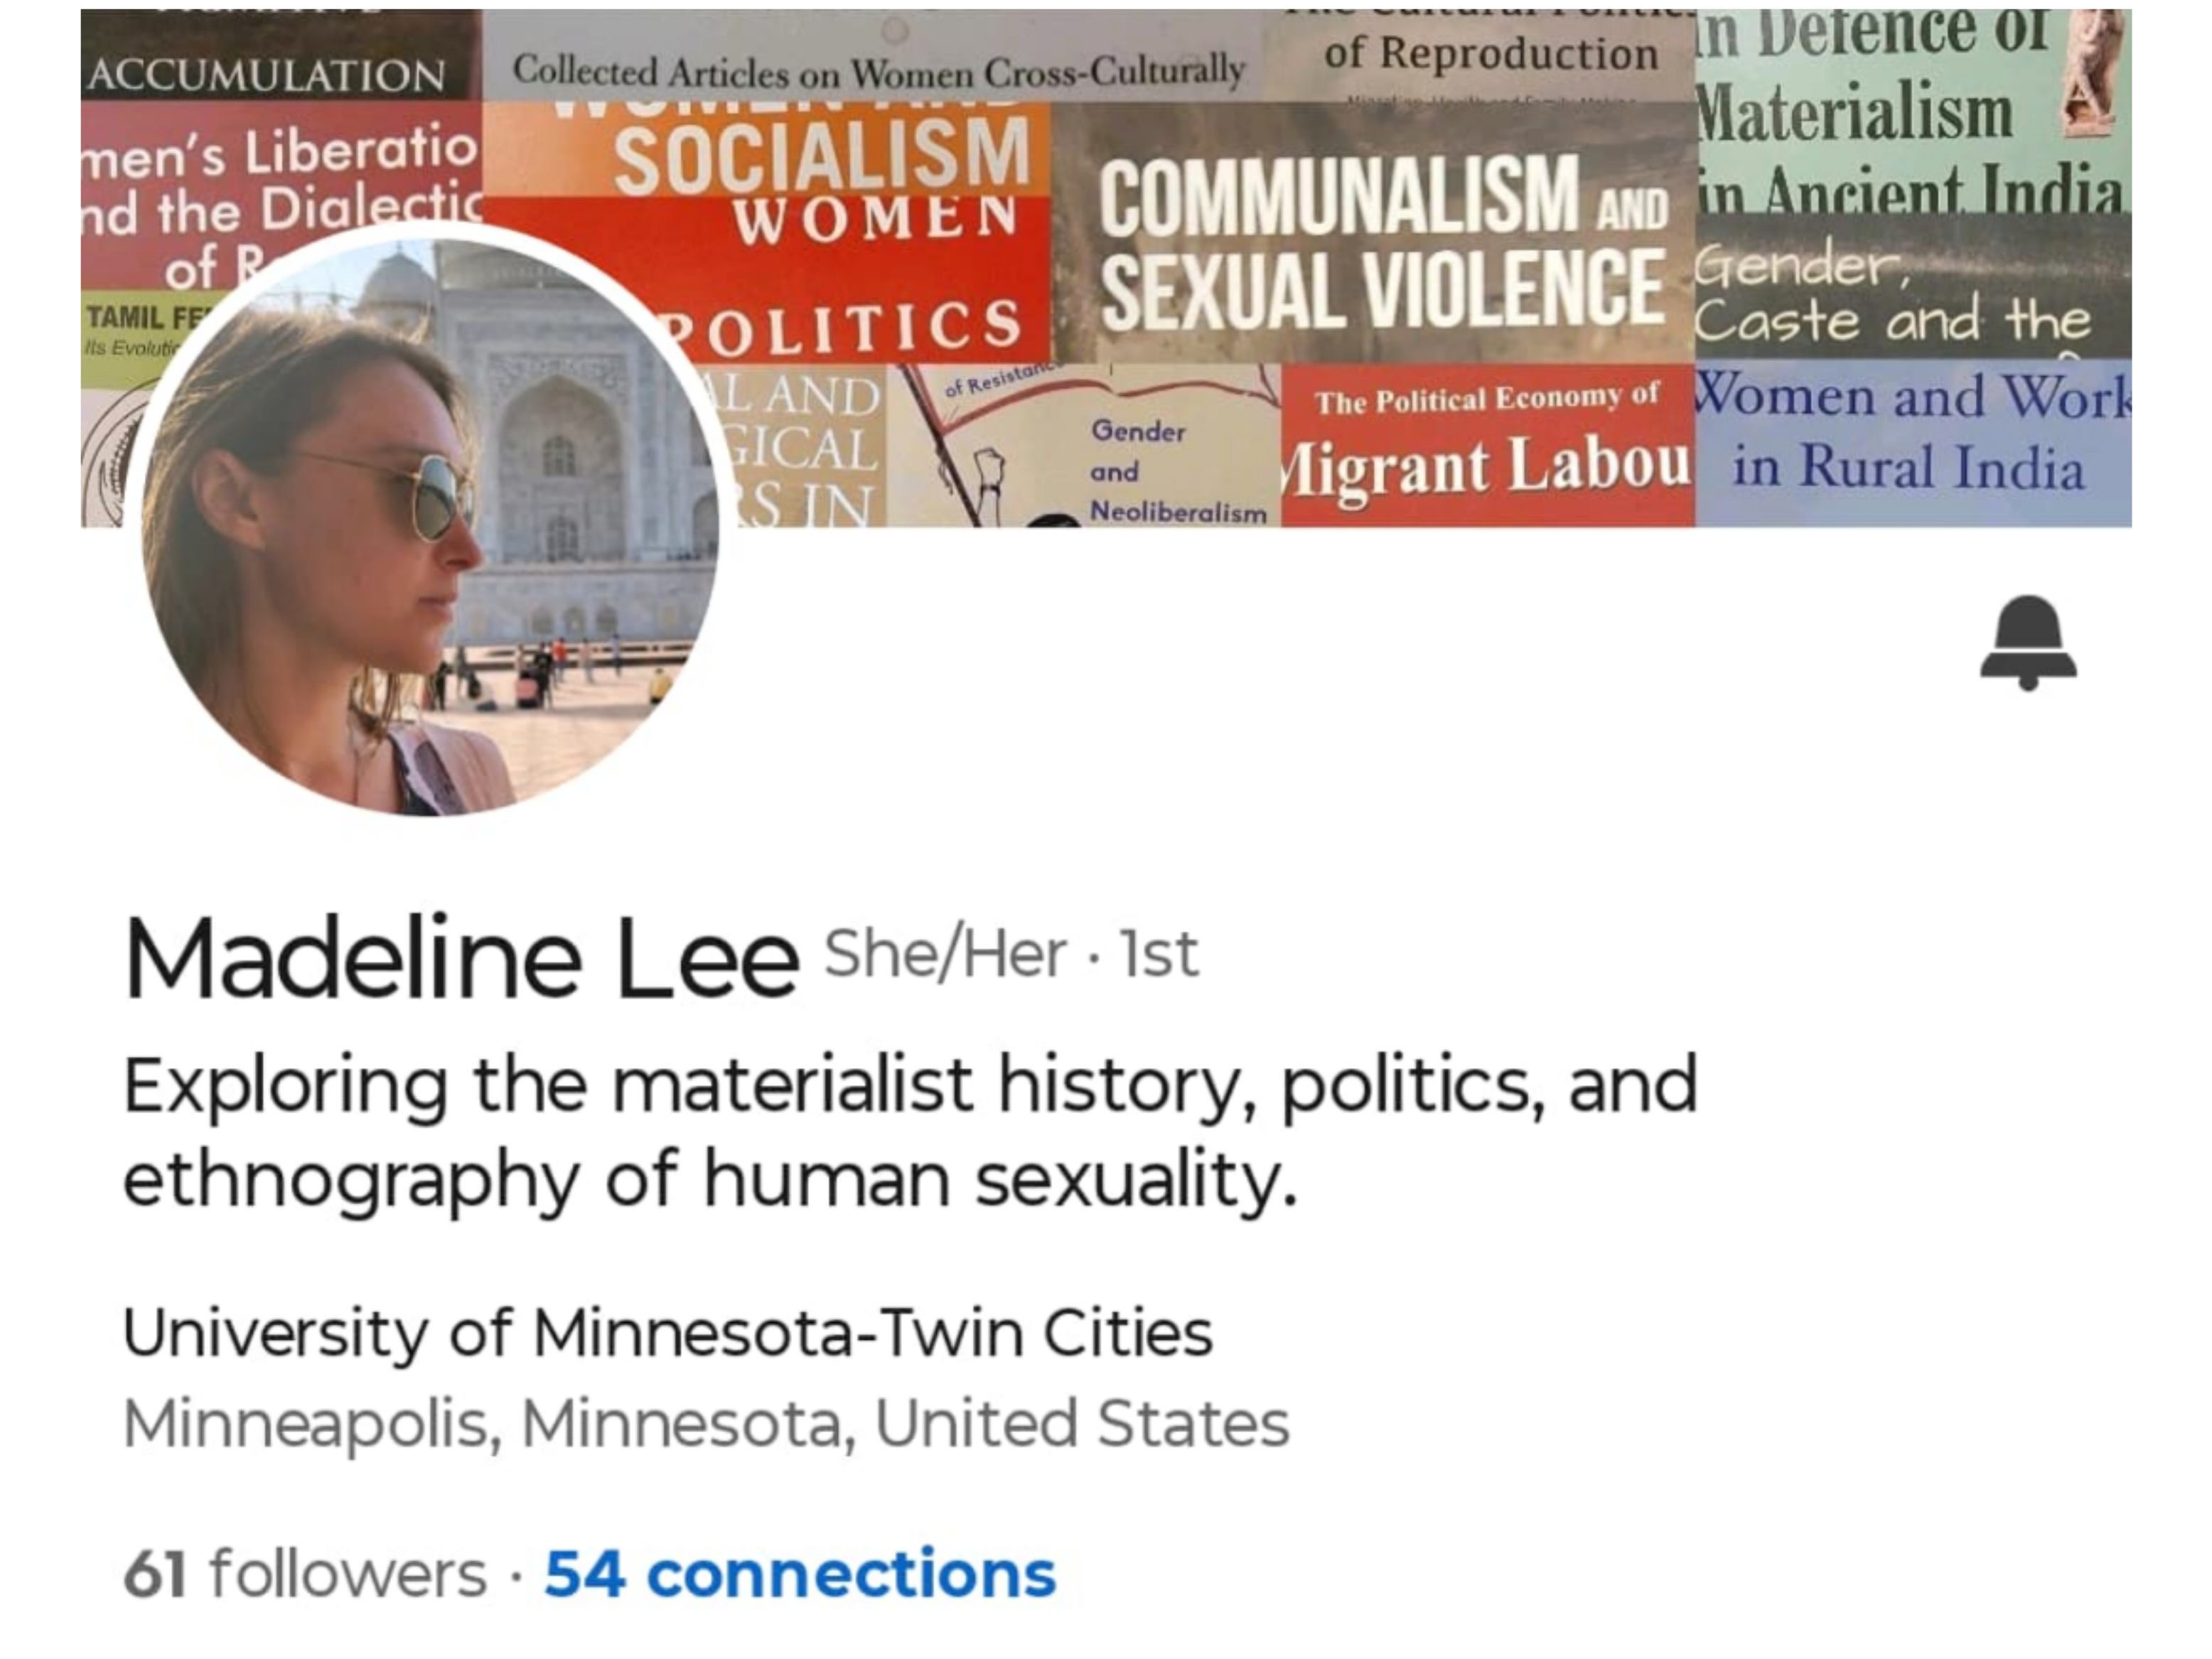Click the 1st degree connection badge
Viewport: 2212px width, 1659px height.
pyautogui.click(x=1158, y=954)
